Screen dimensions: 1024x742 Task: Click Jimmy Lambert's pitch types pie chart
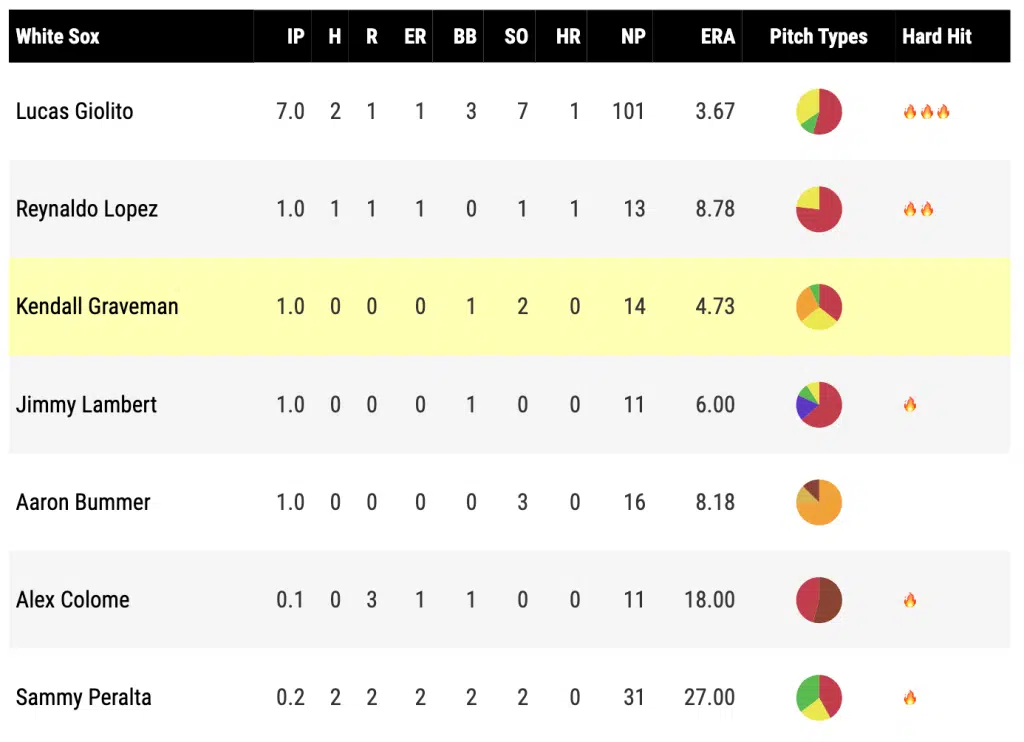pos(819,404)
